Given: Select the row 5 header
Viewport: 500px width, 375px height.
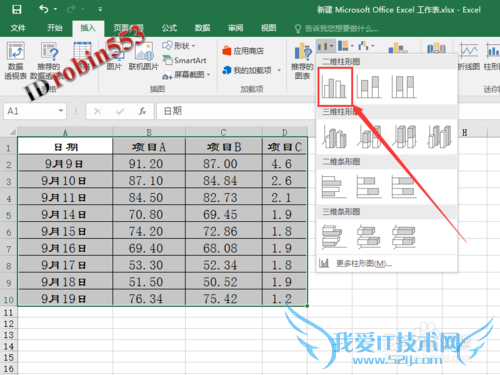Looking at the screenshot, I should 9,215.
